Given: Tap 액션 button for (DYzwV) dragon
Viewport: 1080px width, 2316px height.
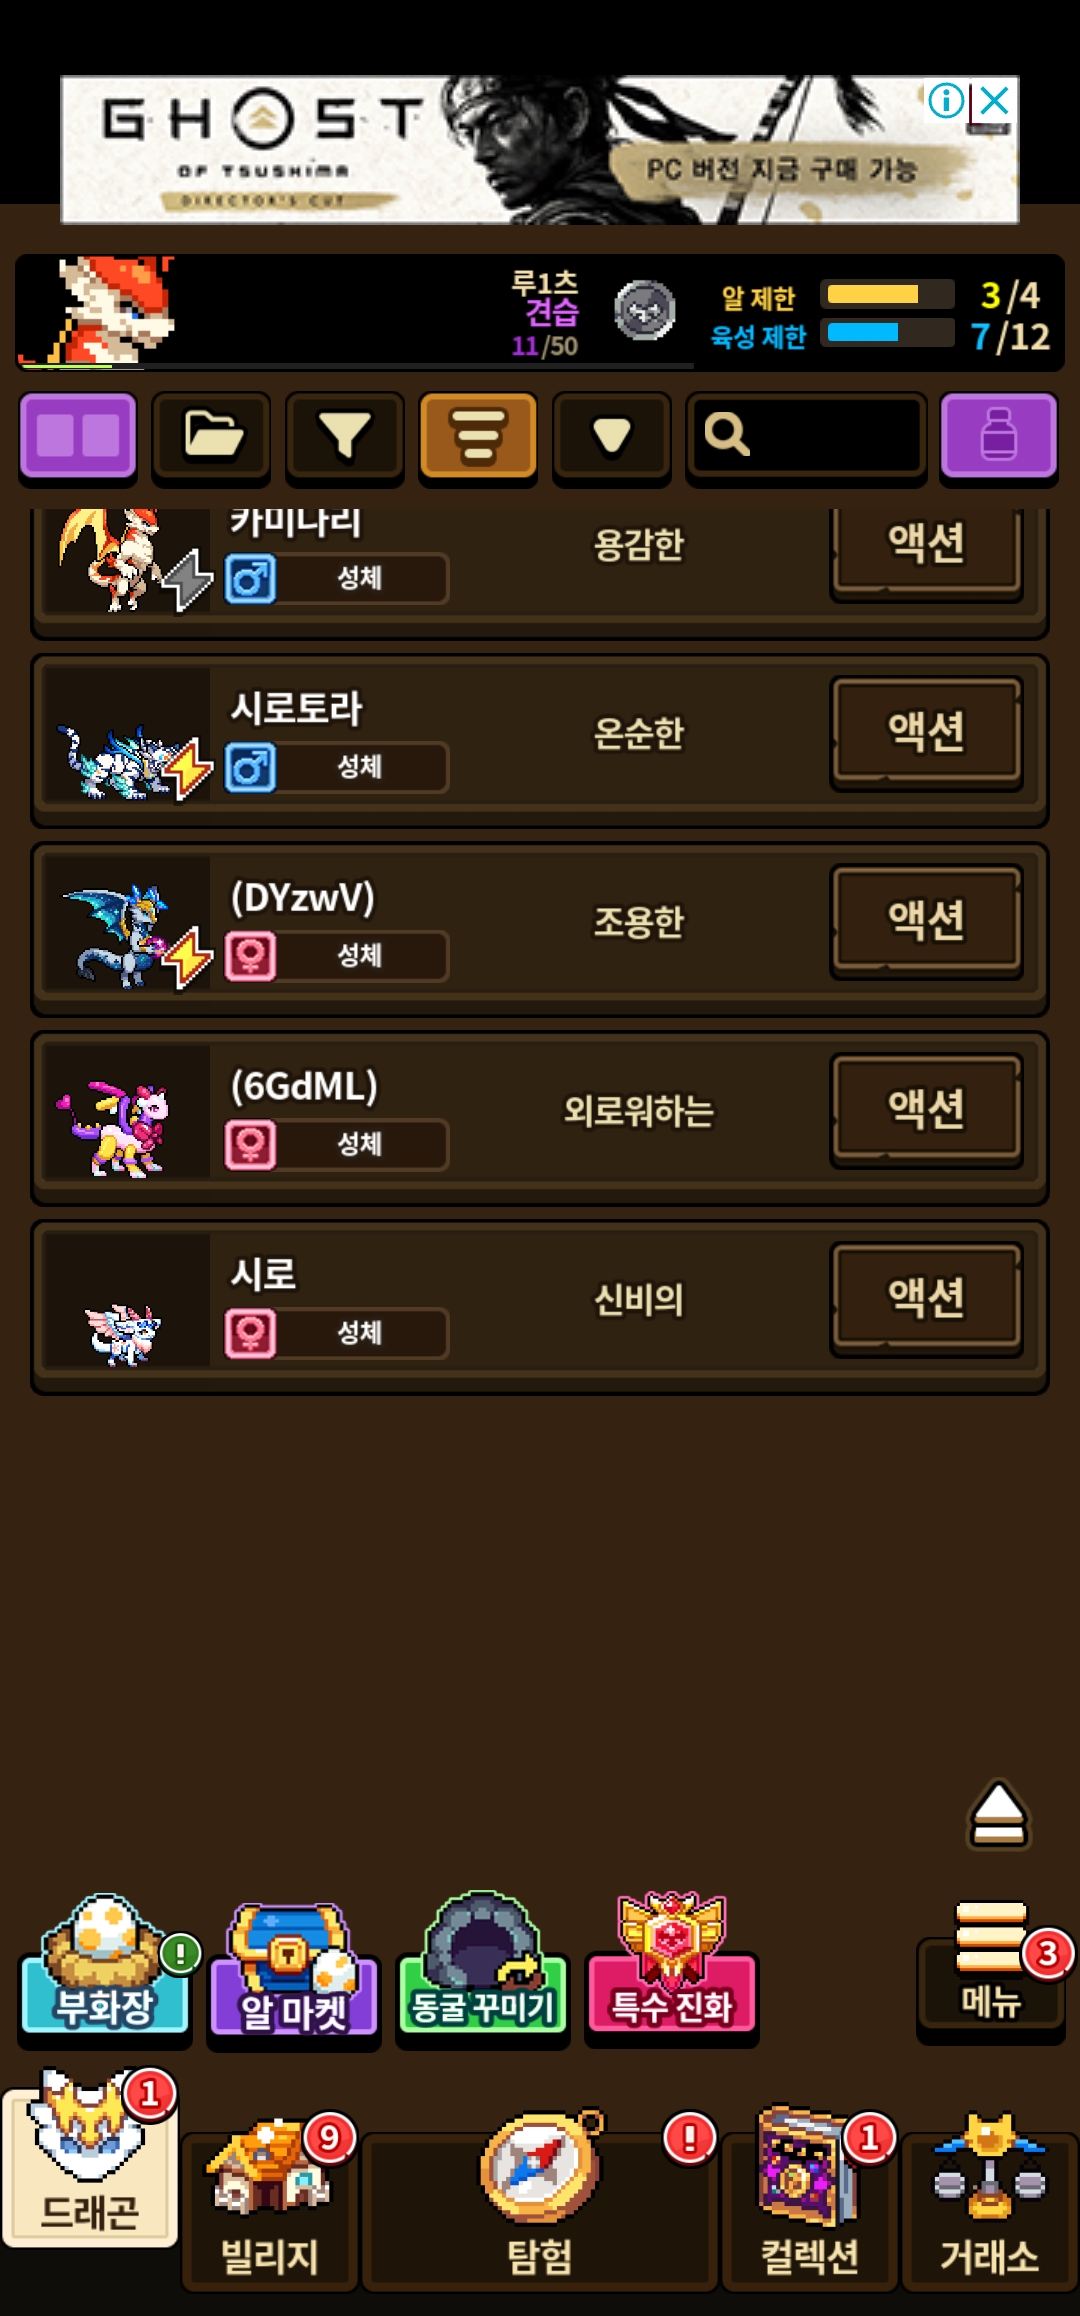Looking at the screenshot, I should click(926, 920).
